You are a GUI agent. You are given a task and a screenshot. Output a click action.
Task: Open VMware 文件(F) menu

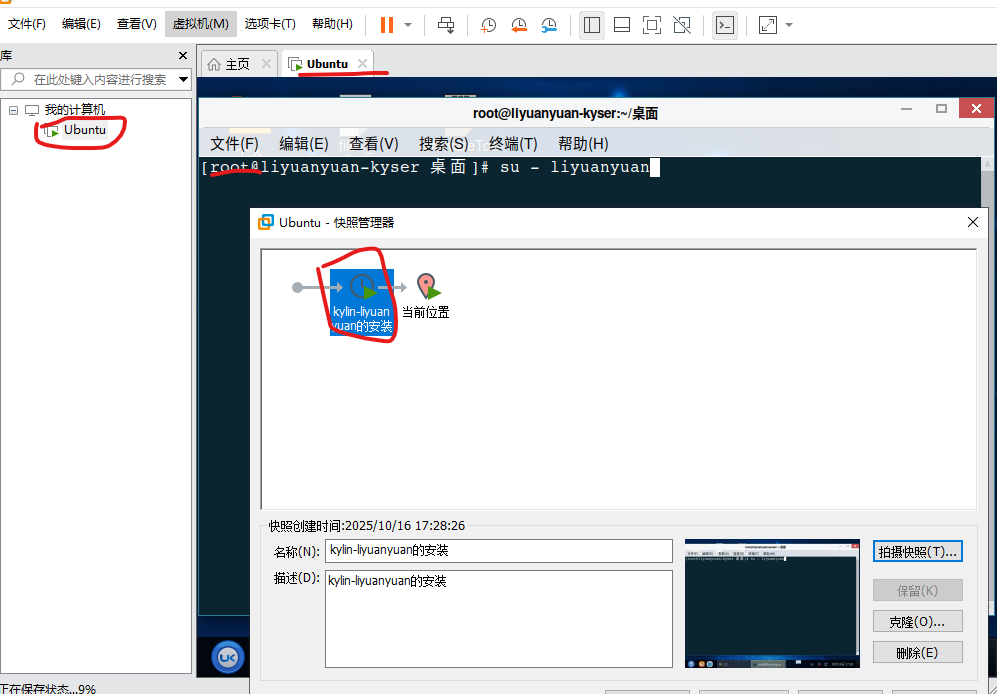27,24
